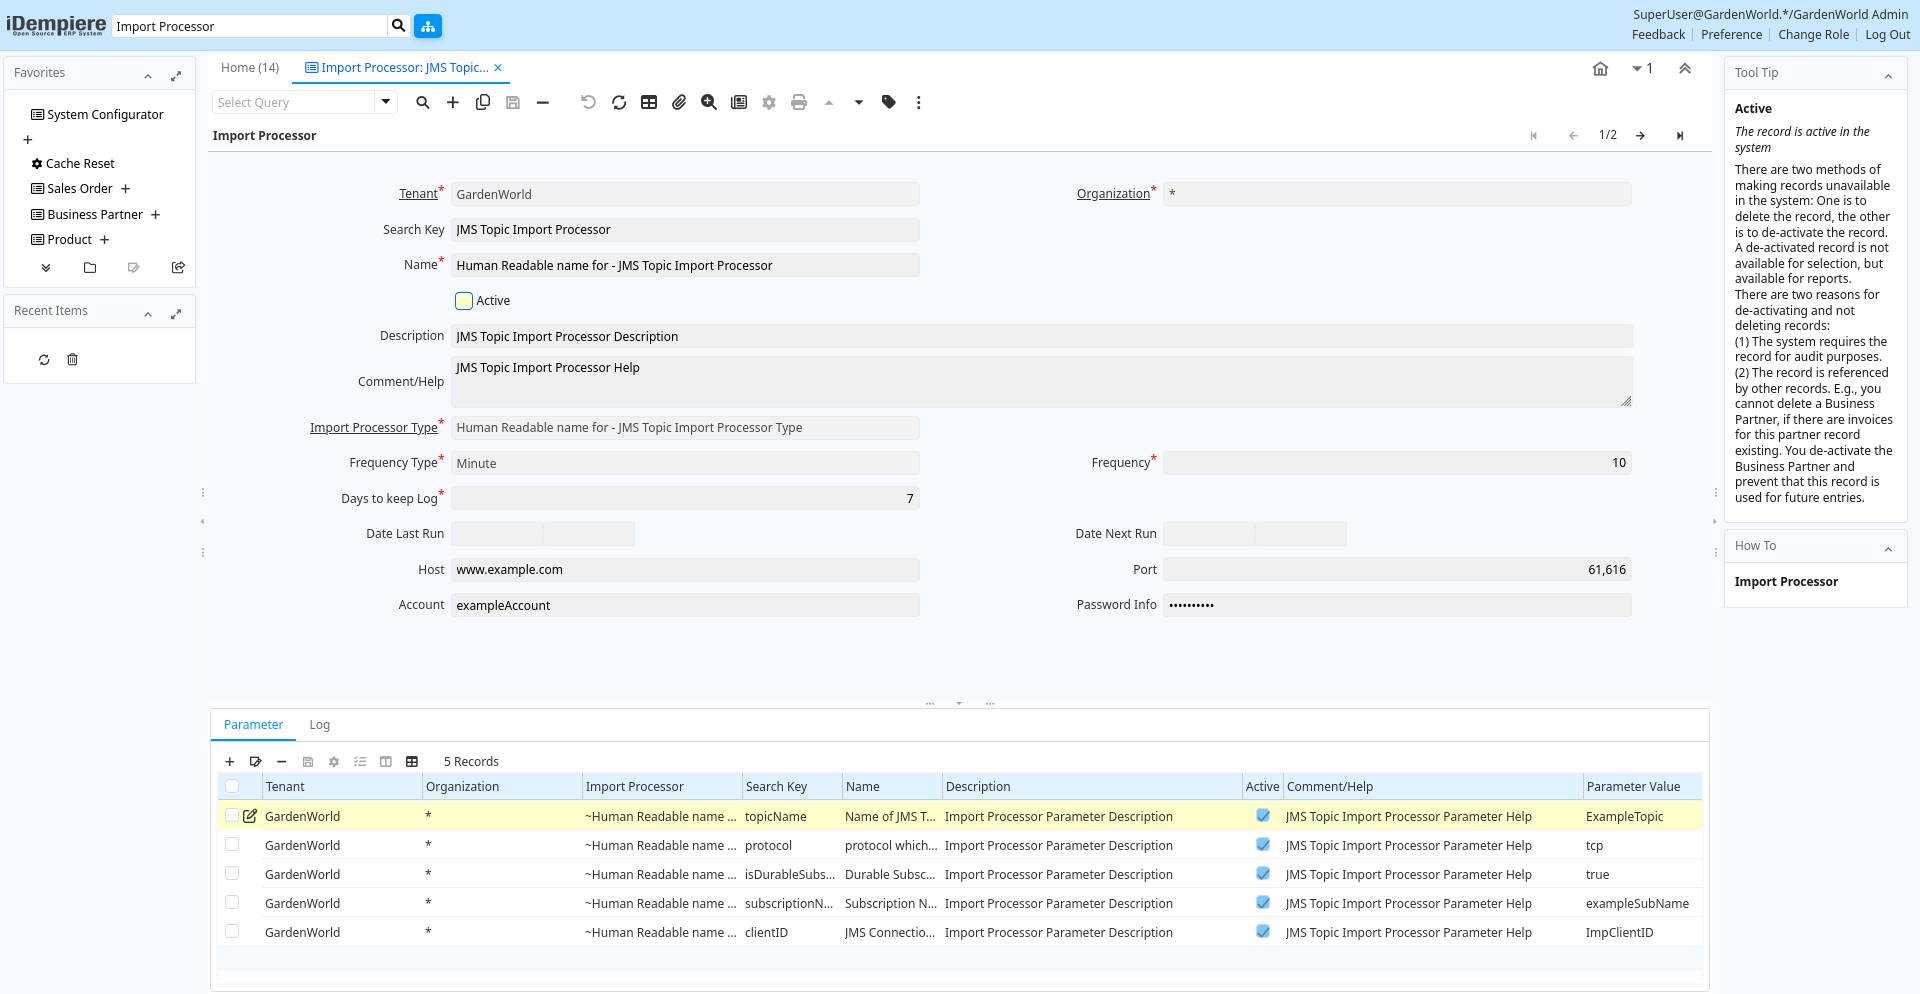Click the Log Out link
1920x994 pixels.
tap(1887, 35)
